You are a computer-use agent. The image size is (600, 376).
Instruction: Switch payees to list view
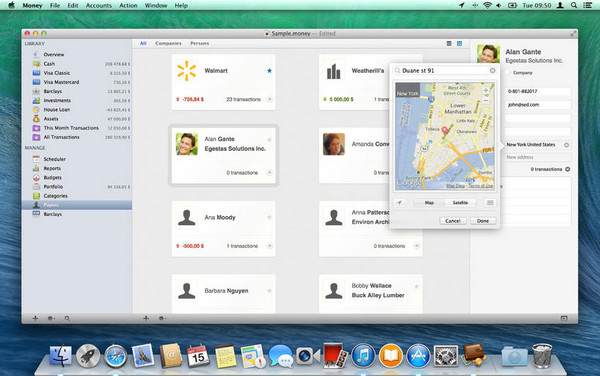click(449, 44)
